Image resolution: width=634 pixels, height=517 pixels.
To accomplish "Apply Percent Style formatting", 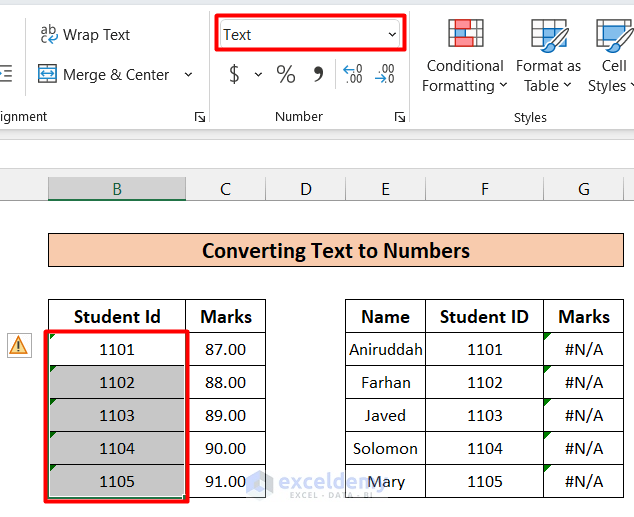I will [x=286, y=74].
